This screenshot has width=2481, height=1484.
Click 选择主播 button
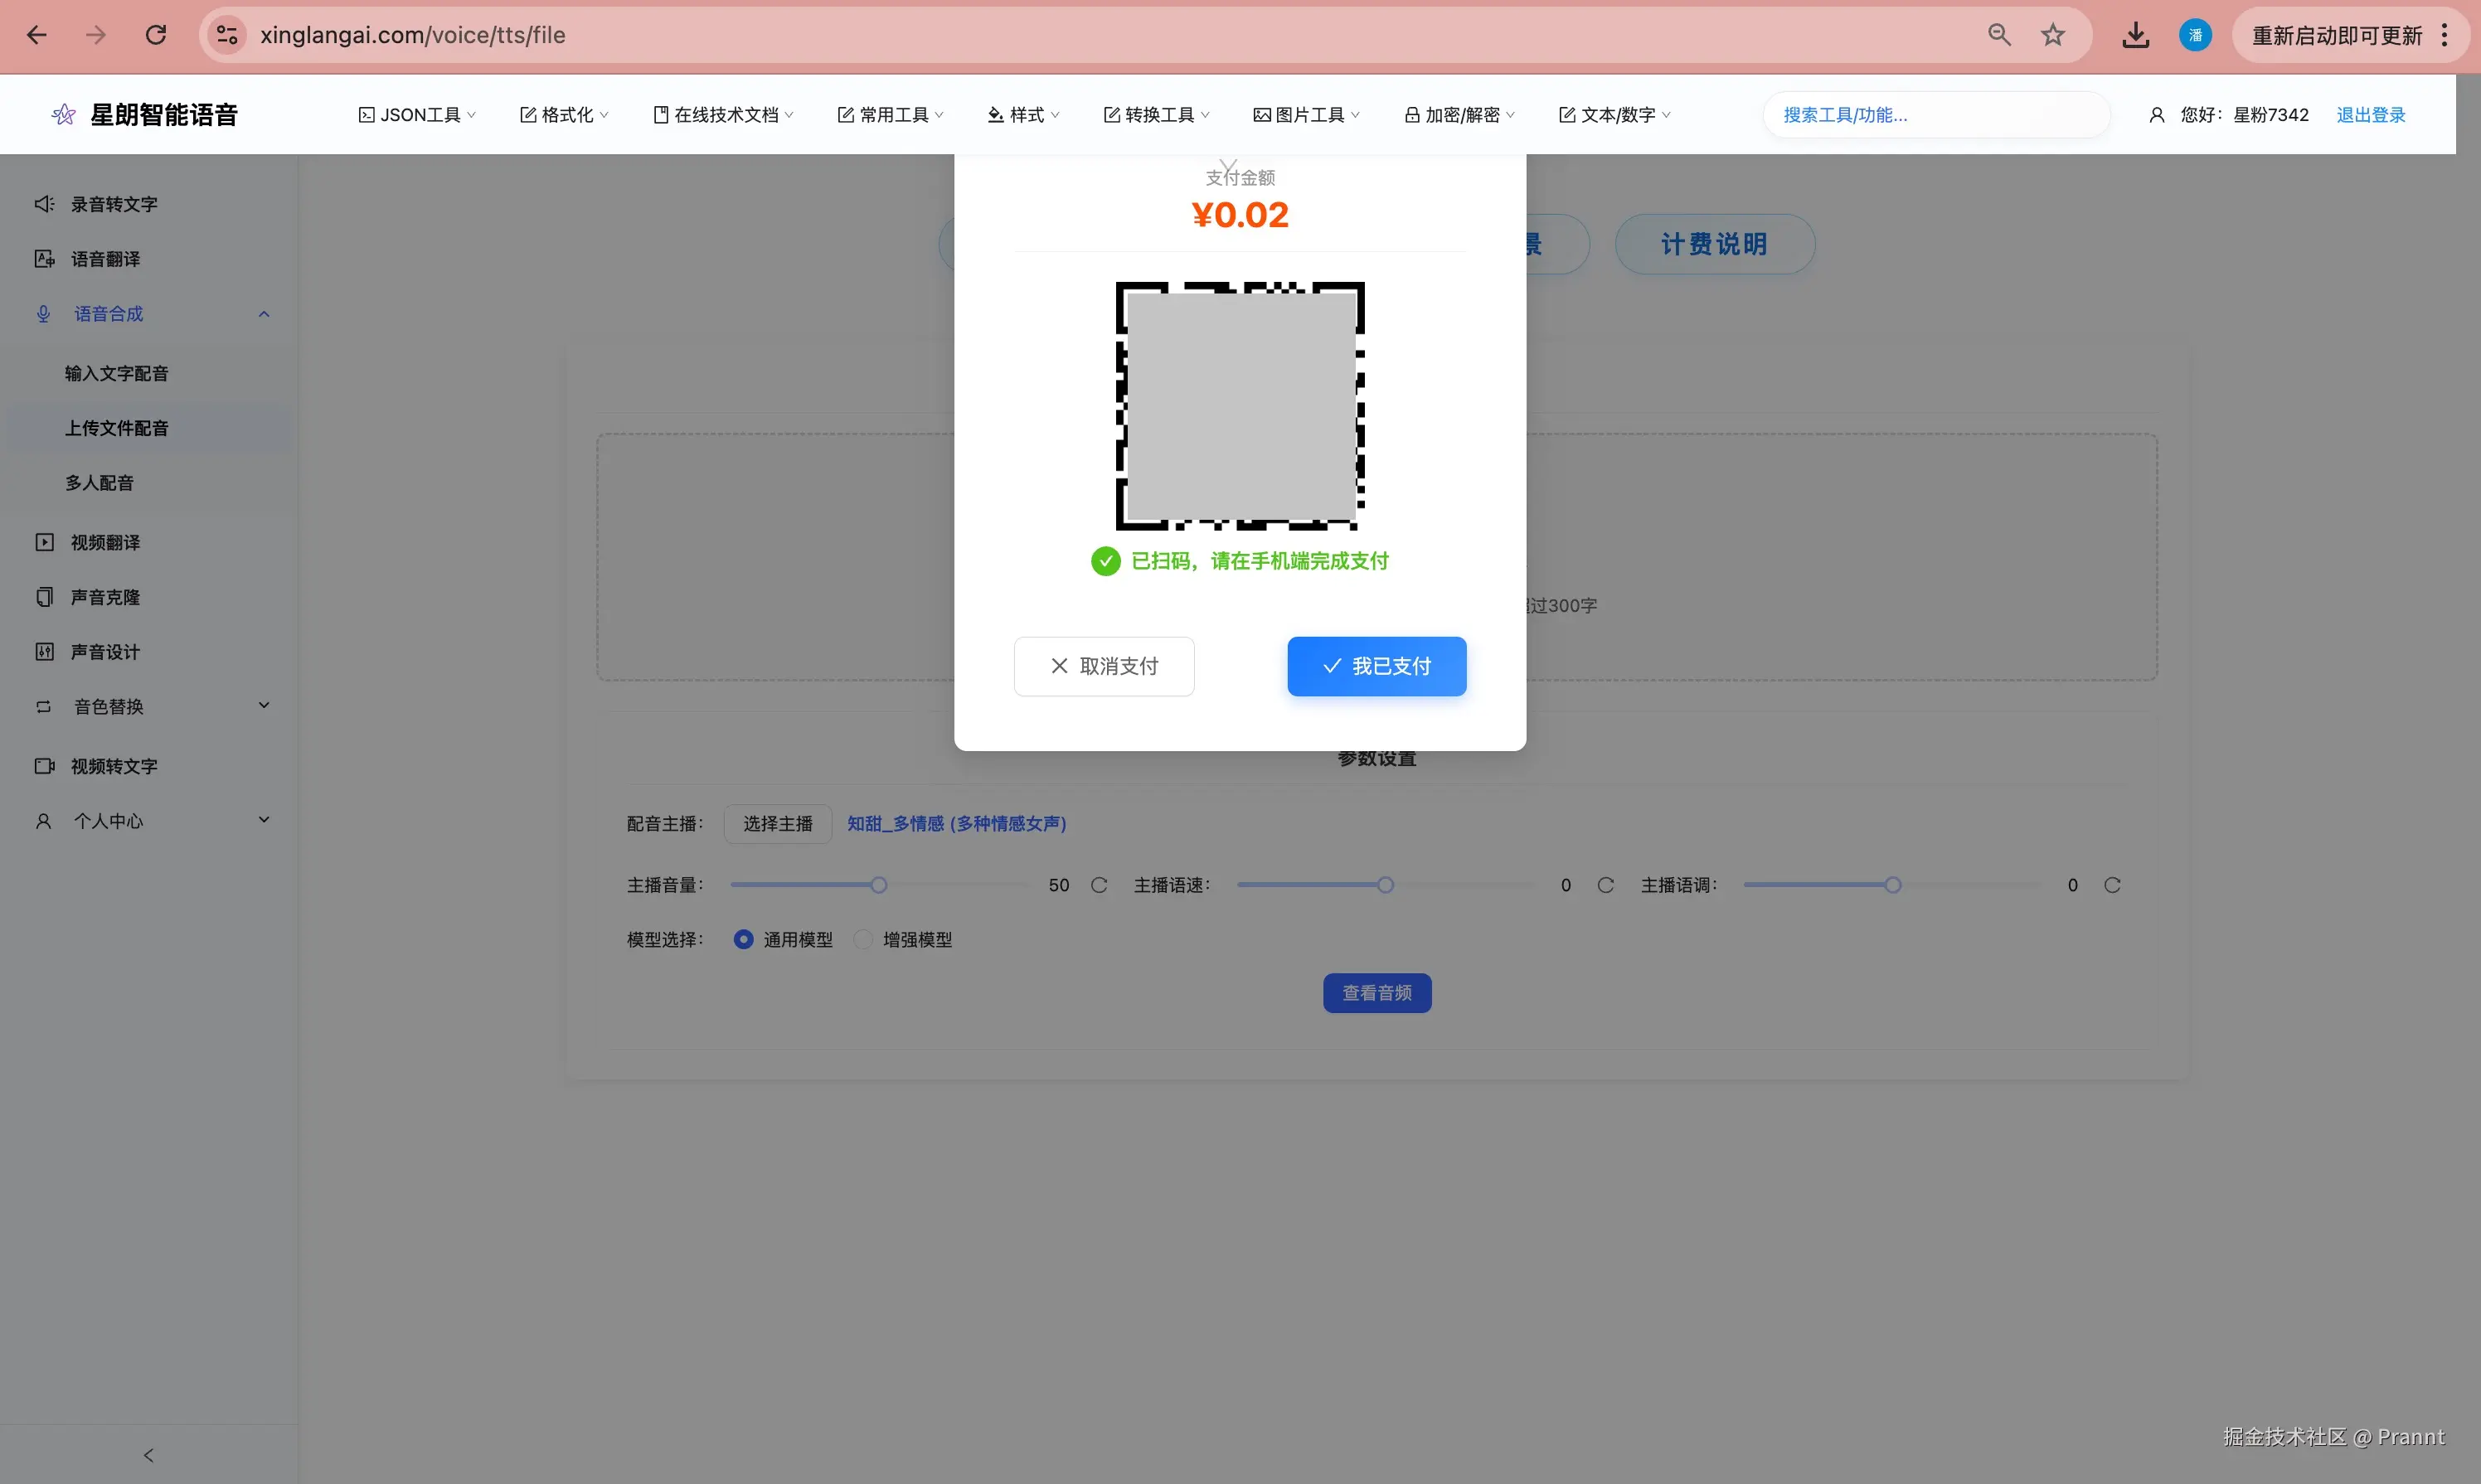[x=777, y=824]
